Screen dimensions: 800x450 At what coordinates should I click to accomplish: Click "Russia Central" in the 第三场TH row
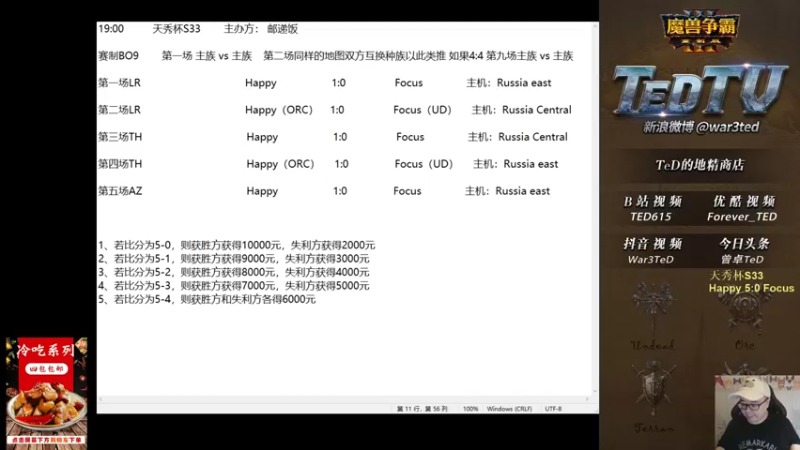(x=533, y=137)
